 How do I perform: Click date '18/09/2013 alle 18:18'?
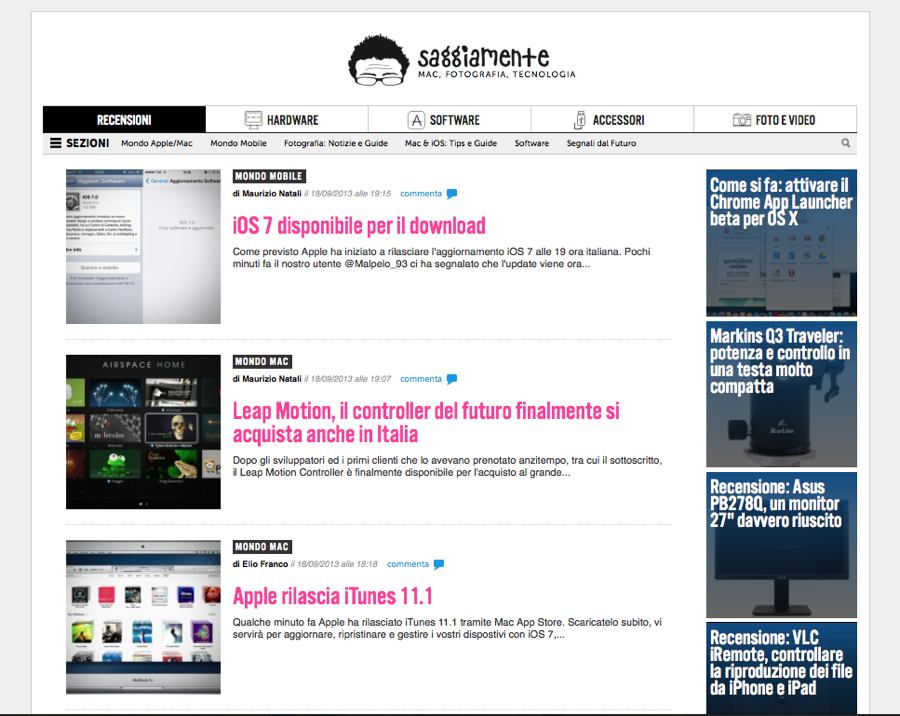[337, 564]
